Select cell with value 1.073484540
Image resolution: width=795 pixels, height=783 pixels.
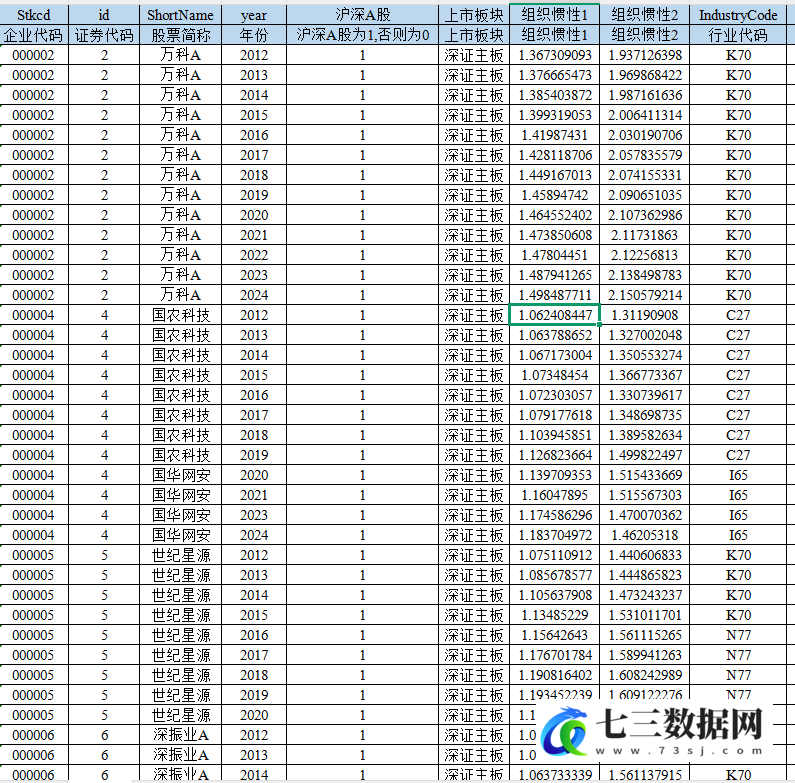(555, 375)
